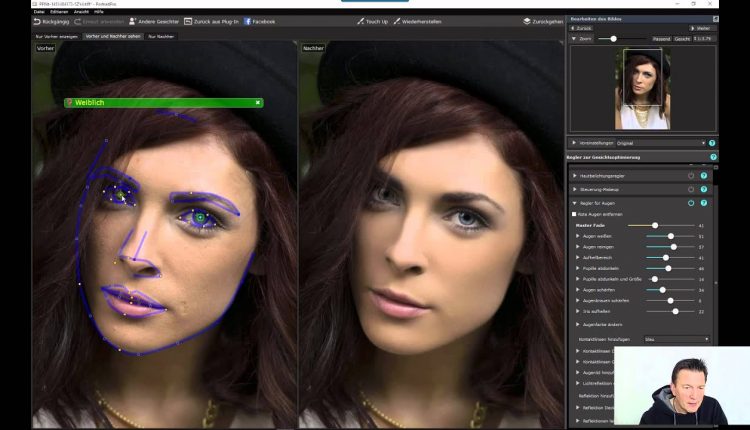750x430 pixels.
Task: Open help for Hautbeleuchtungsregler
Action: tap(704, 176)
